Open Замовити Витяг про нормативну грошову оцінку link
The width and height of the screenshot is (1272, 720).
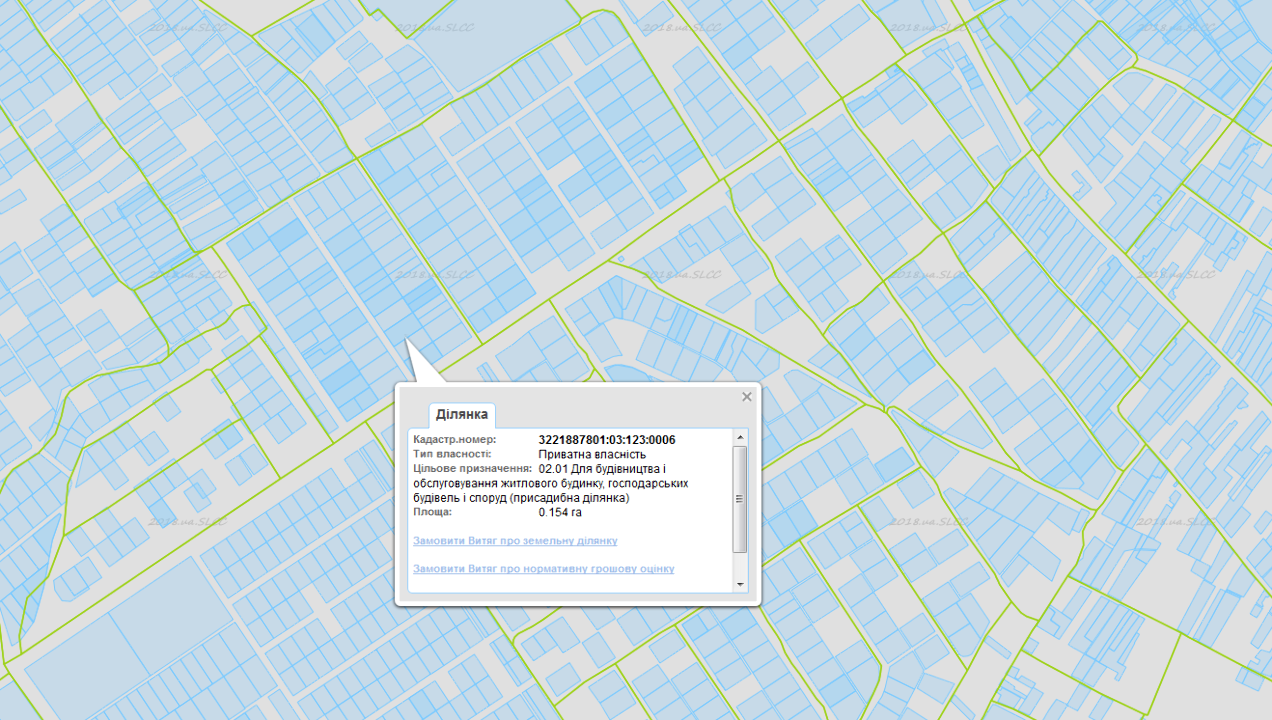coord(543,569)
